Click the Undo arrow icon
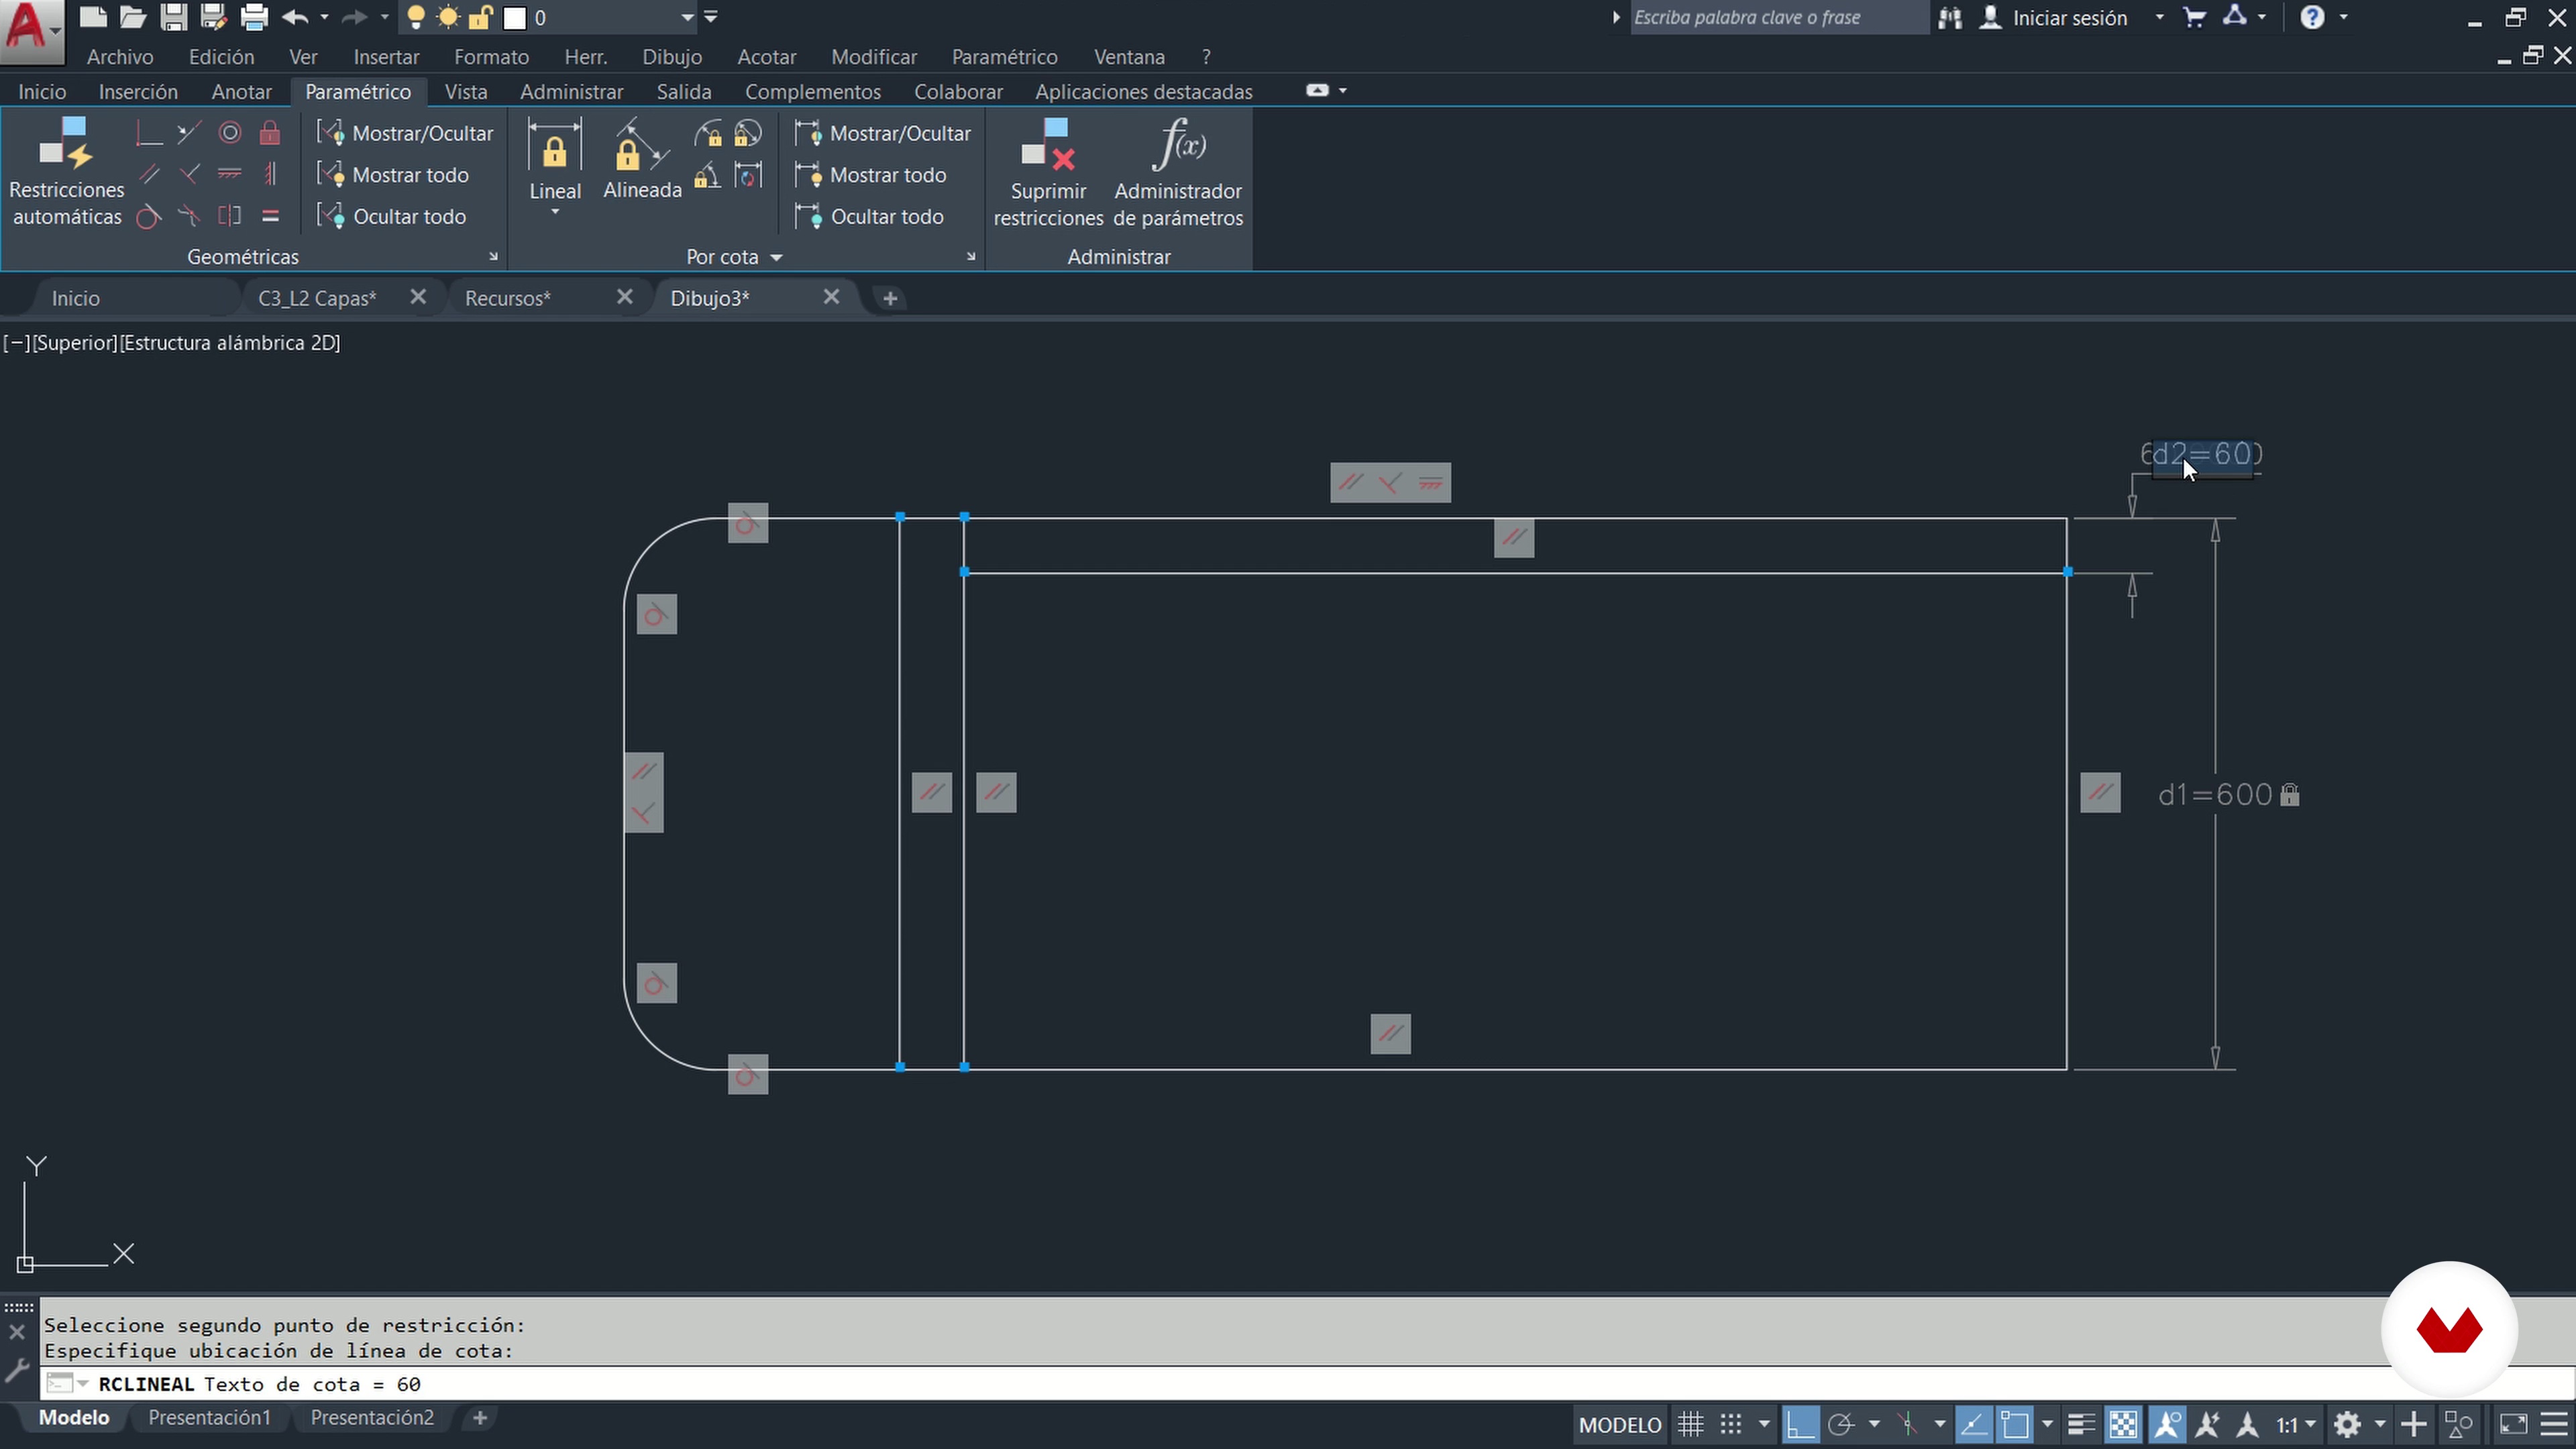Image resolution: width=2576 pixels, height=1449 pixels. [x=295, y=17]
